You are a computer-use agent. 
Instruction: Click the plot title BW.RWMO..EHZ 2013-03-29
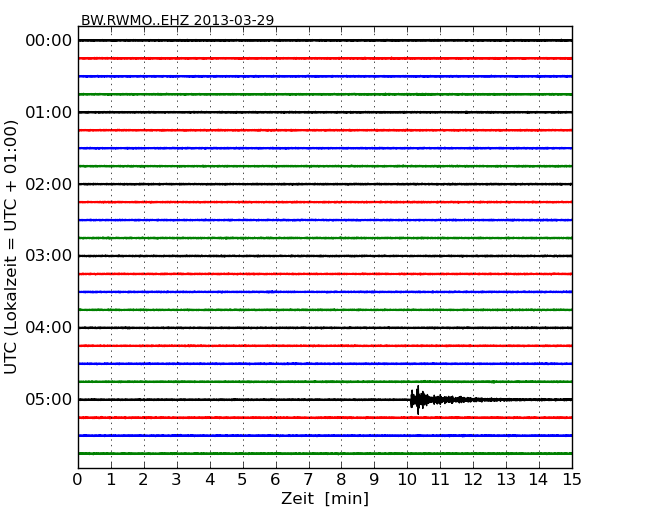177,20
